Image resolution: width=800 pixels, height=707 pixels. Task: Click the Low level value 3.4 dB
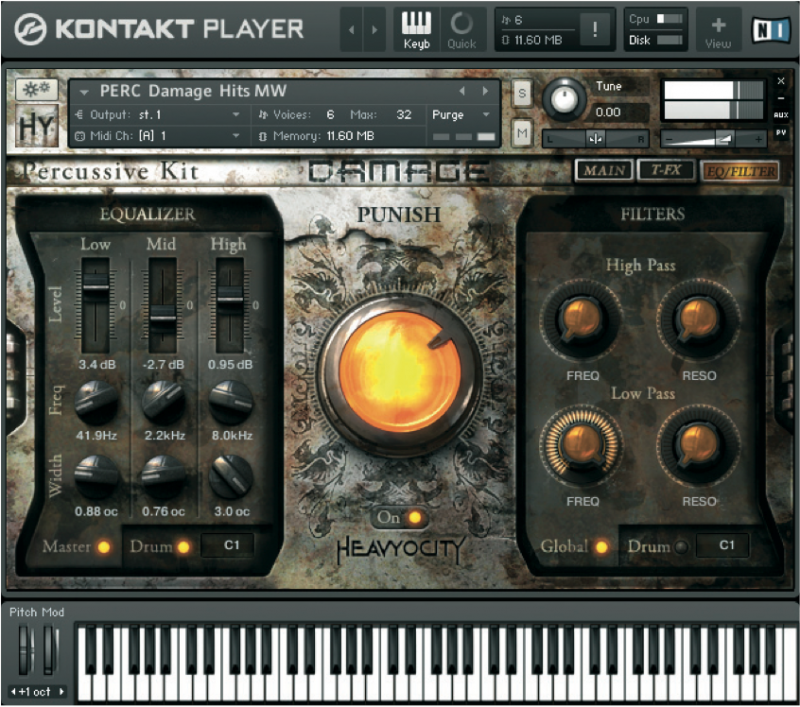coord(97,365)
